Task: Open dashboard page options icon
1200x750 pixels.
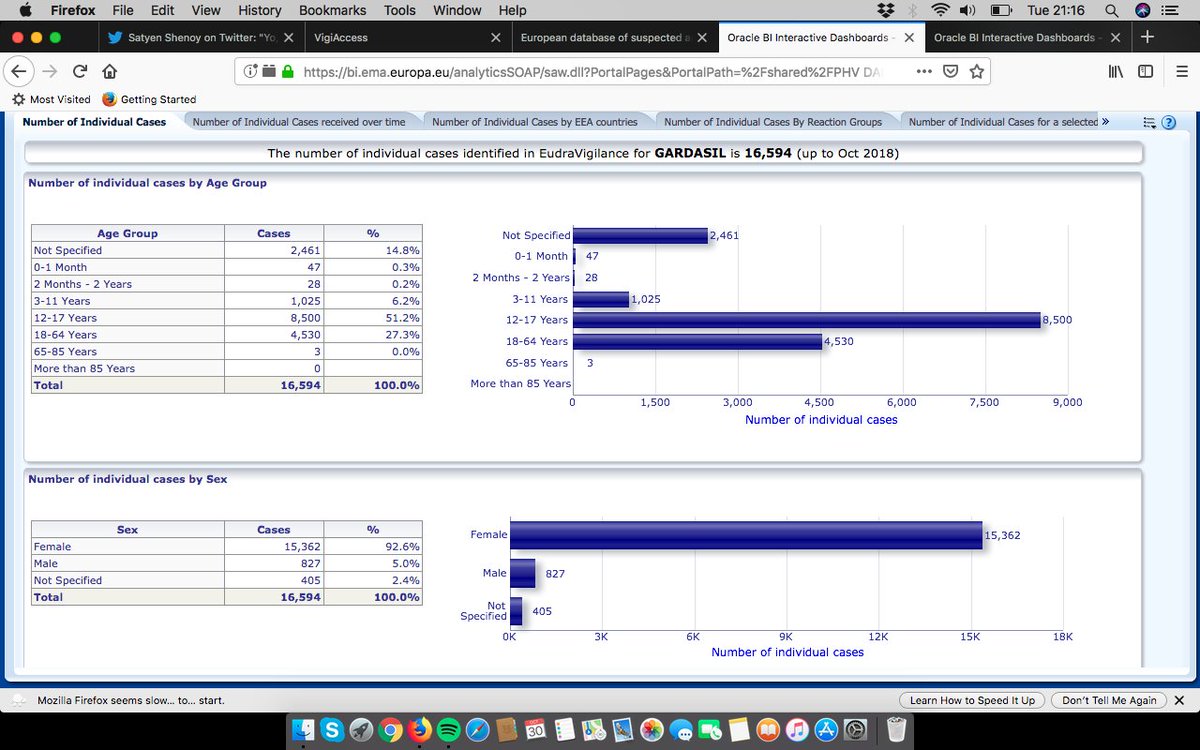Action: coord(1149,122)
